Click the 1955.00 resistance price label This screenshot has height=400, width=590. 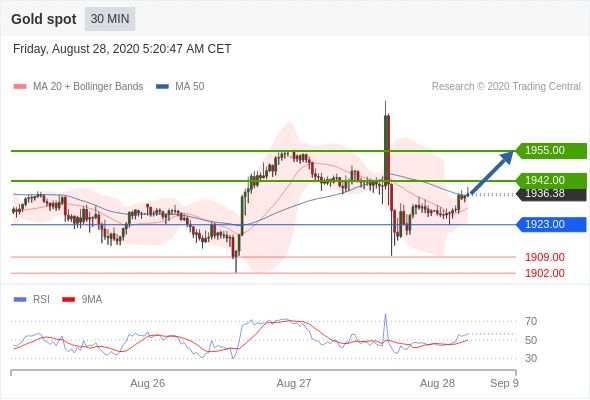click(x=551, y=151)
